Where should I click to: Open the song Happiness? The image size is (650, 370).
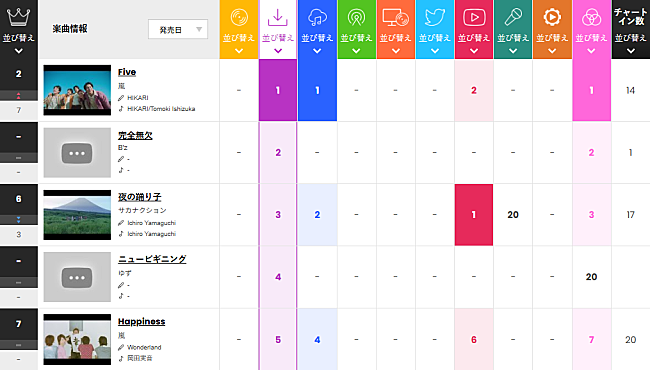[141, 322]
